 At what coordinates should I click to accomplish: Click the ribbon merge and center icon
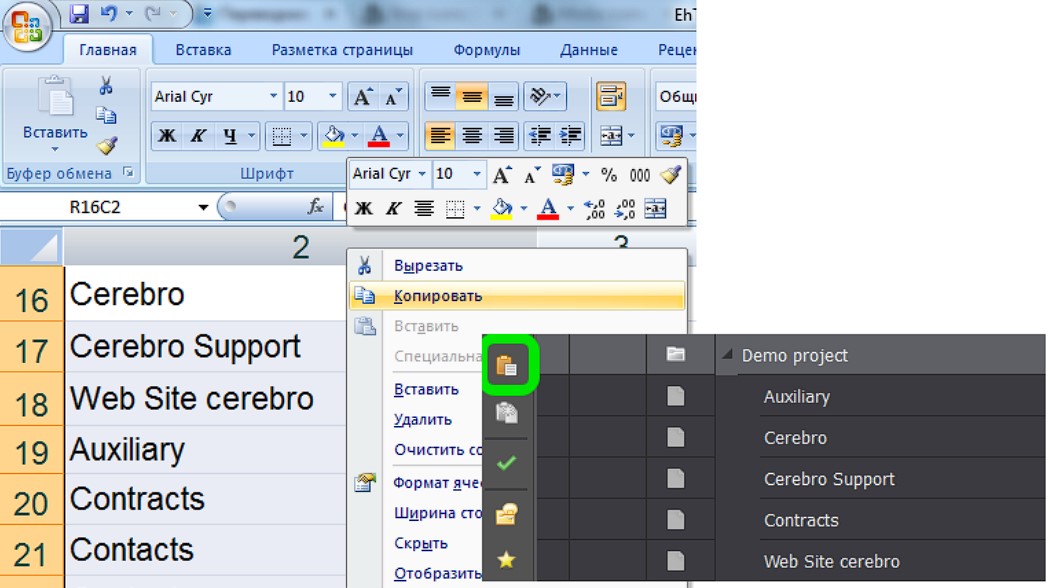pyautogui.click(x=611, y=136)
